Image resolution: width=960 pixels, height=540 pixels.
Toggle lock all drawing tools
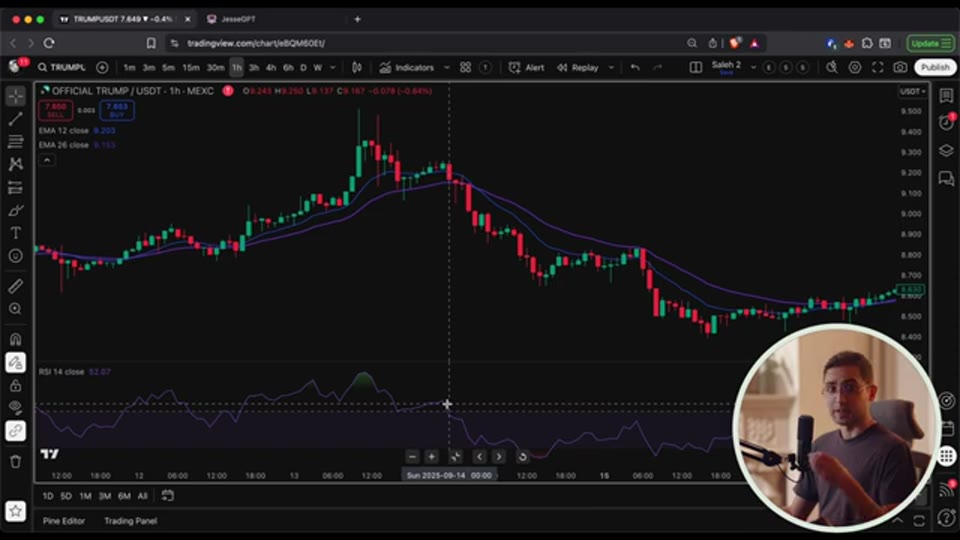tap(16, 385)
